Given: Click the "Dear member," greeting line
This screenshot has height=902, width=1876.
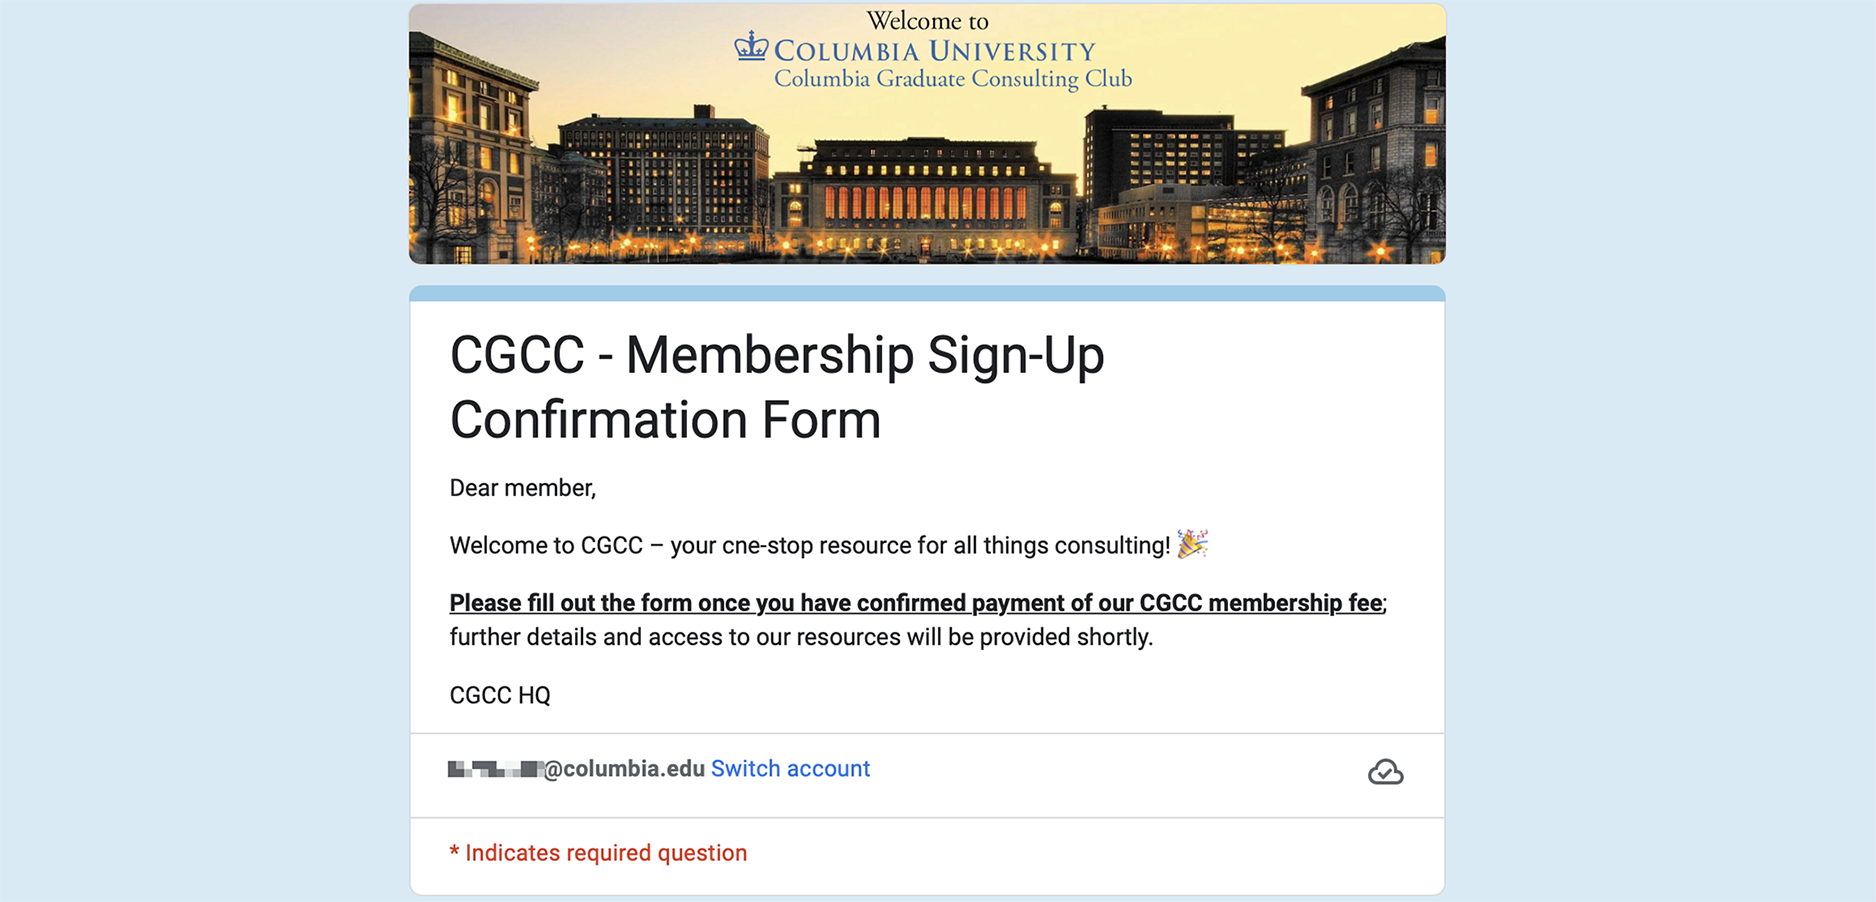Looking at the screenshot, I should [x=522, y=488].
